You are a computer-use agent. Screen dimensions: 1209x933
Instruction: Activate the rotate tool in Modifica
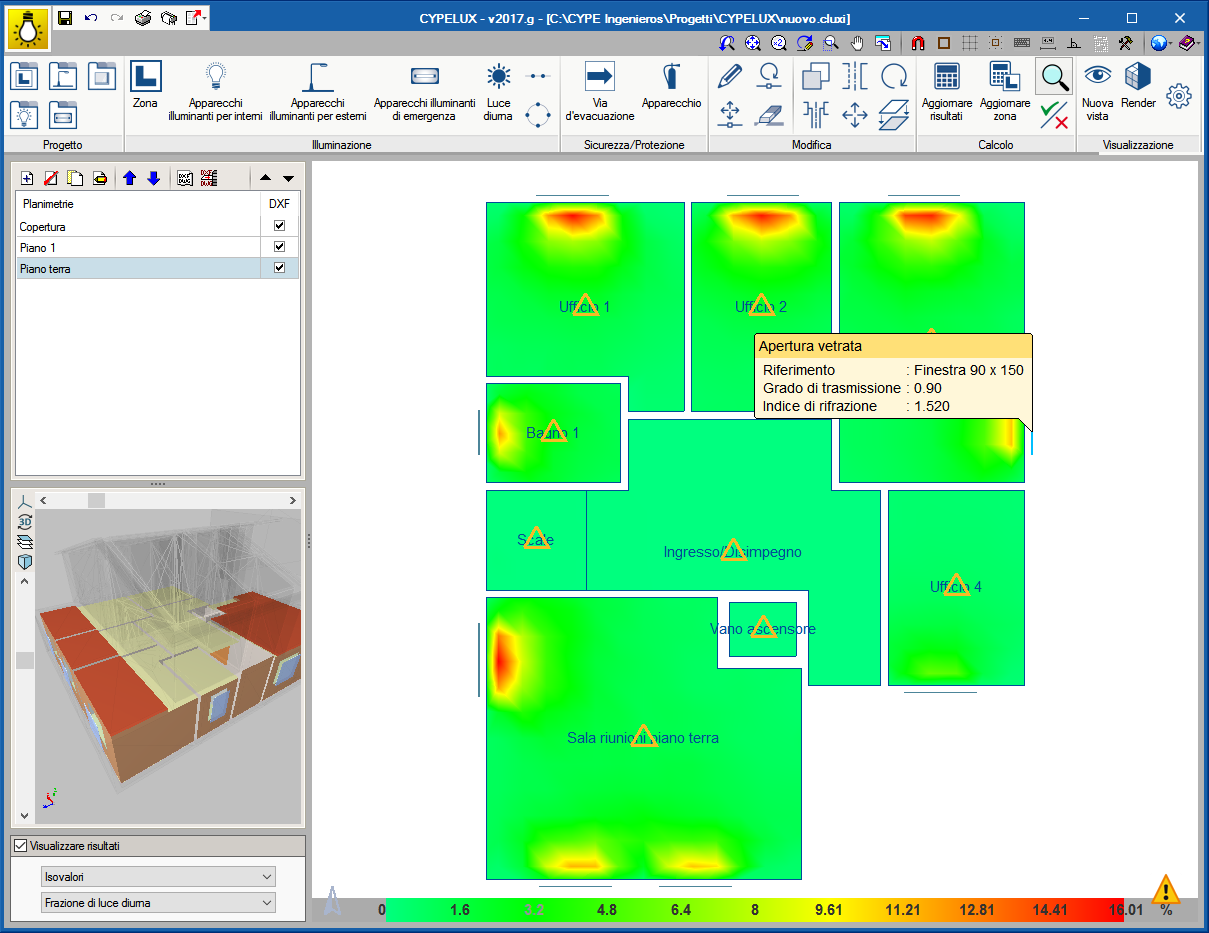(893, 75)
